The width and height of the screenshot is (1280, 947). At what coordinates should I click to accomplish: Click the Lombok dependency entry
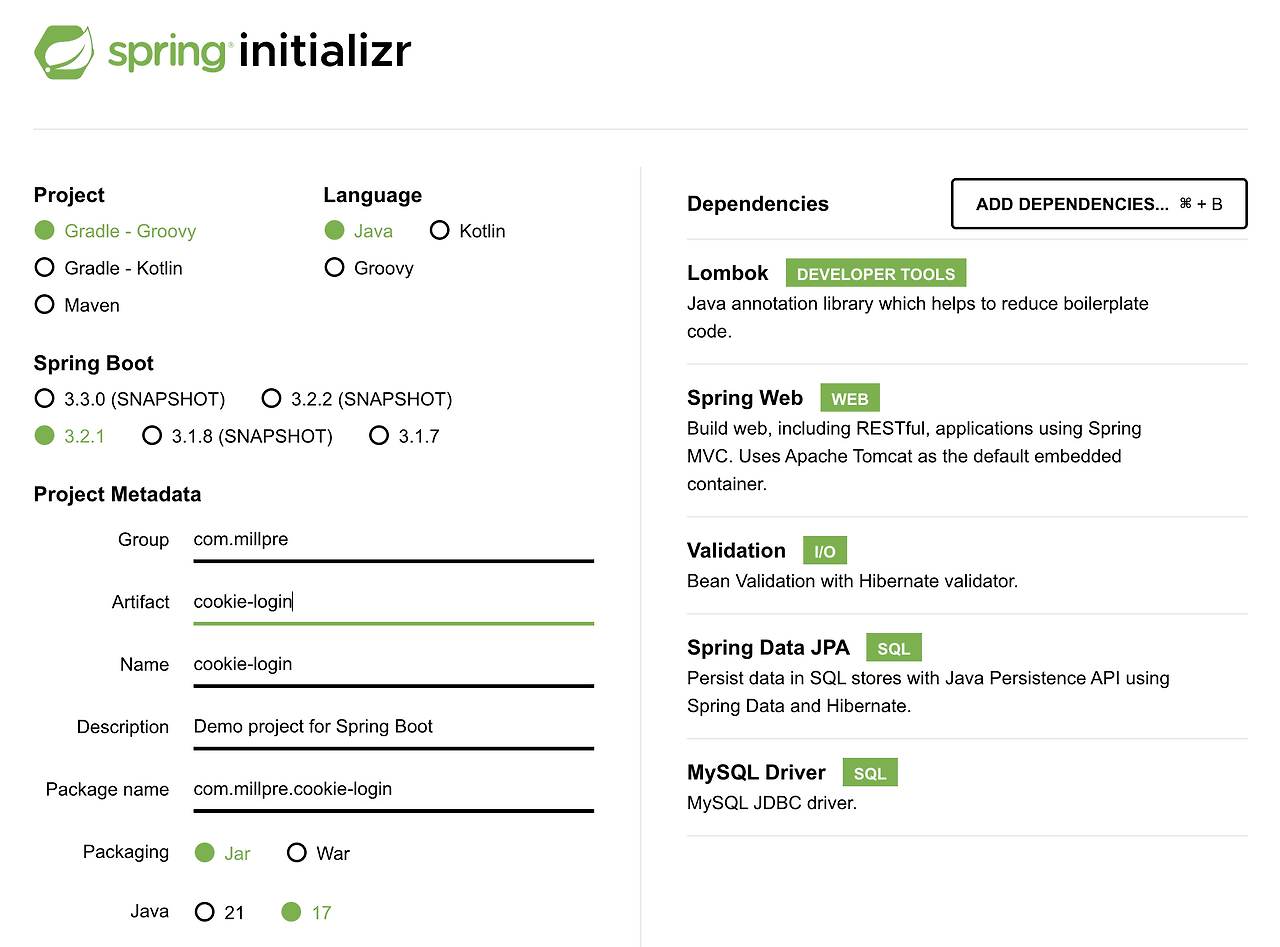pos(727,272)
